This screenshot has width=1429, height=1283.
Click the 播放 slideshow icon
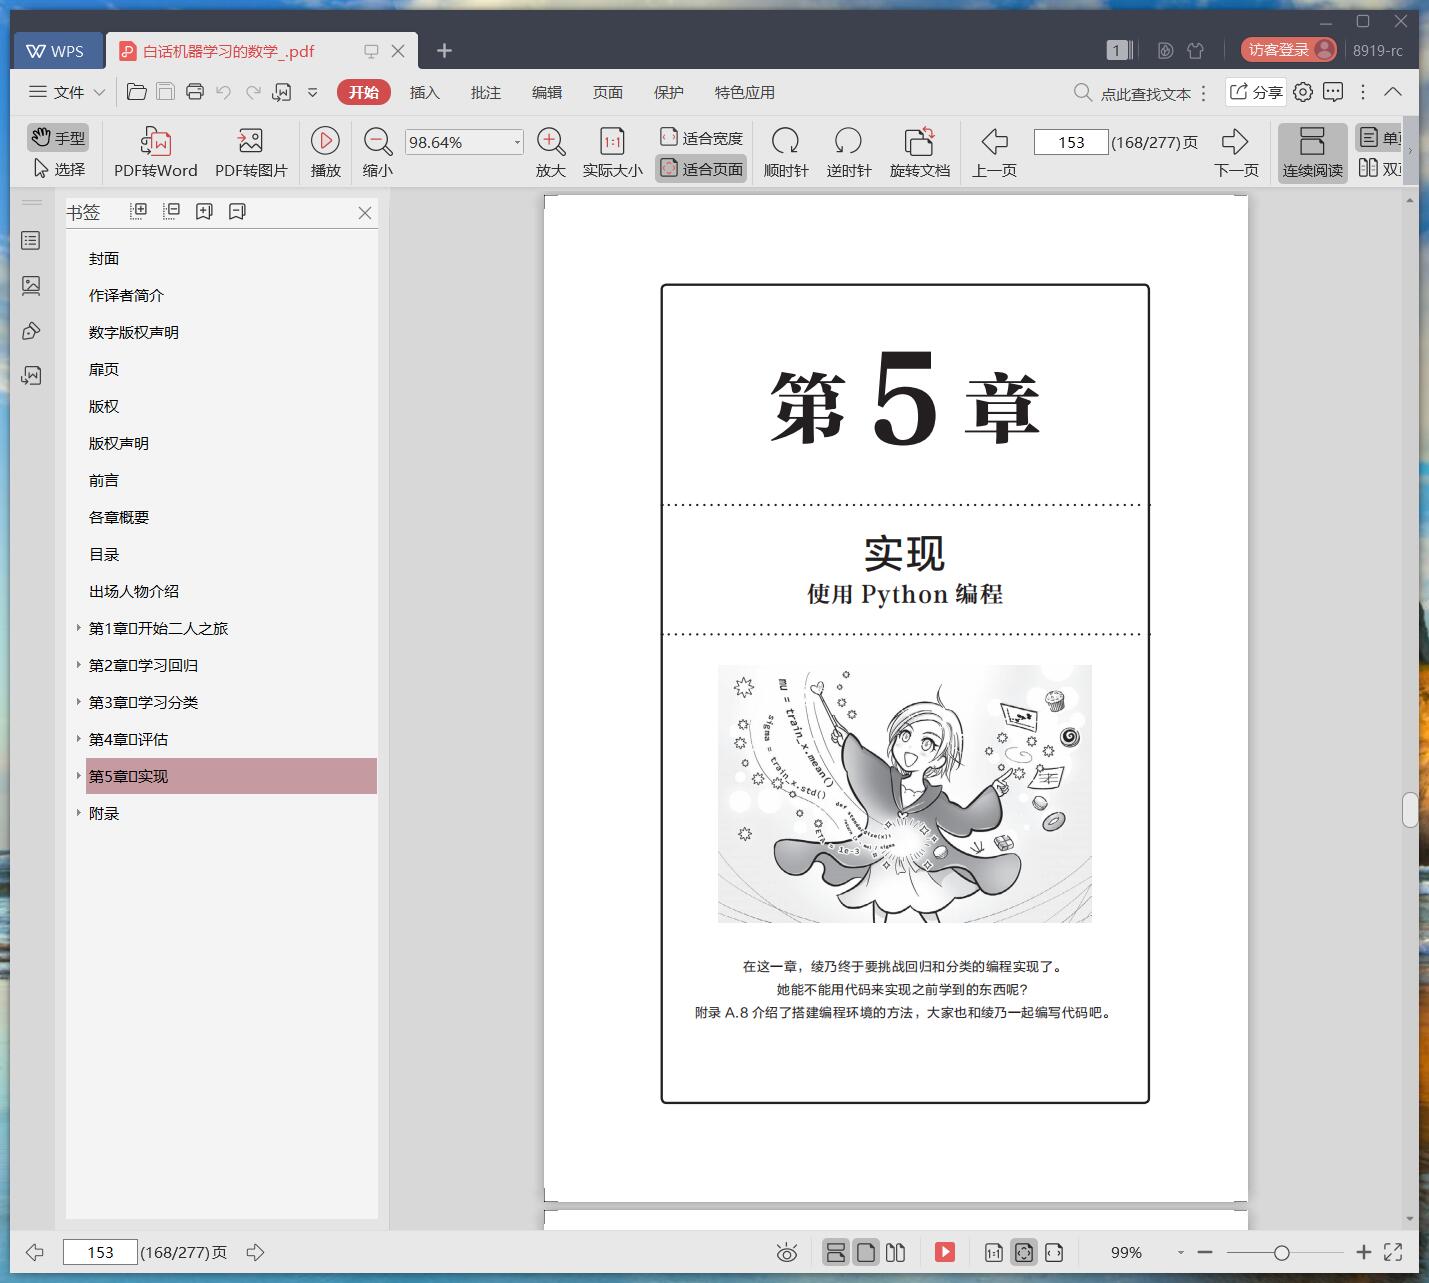(x=325, y=141)
